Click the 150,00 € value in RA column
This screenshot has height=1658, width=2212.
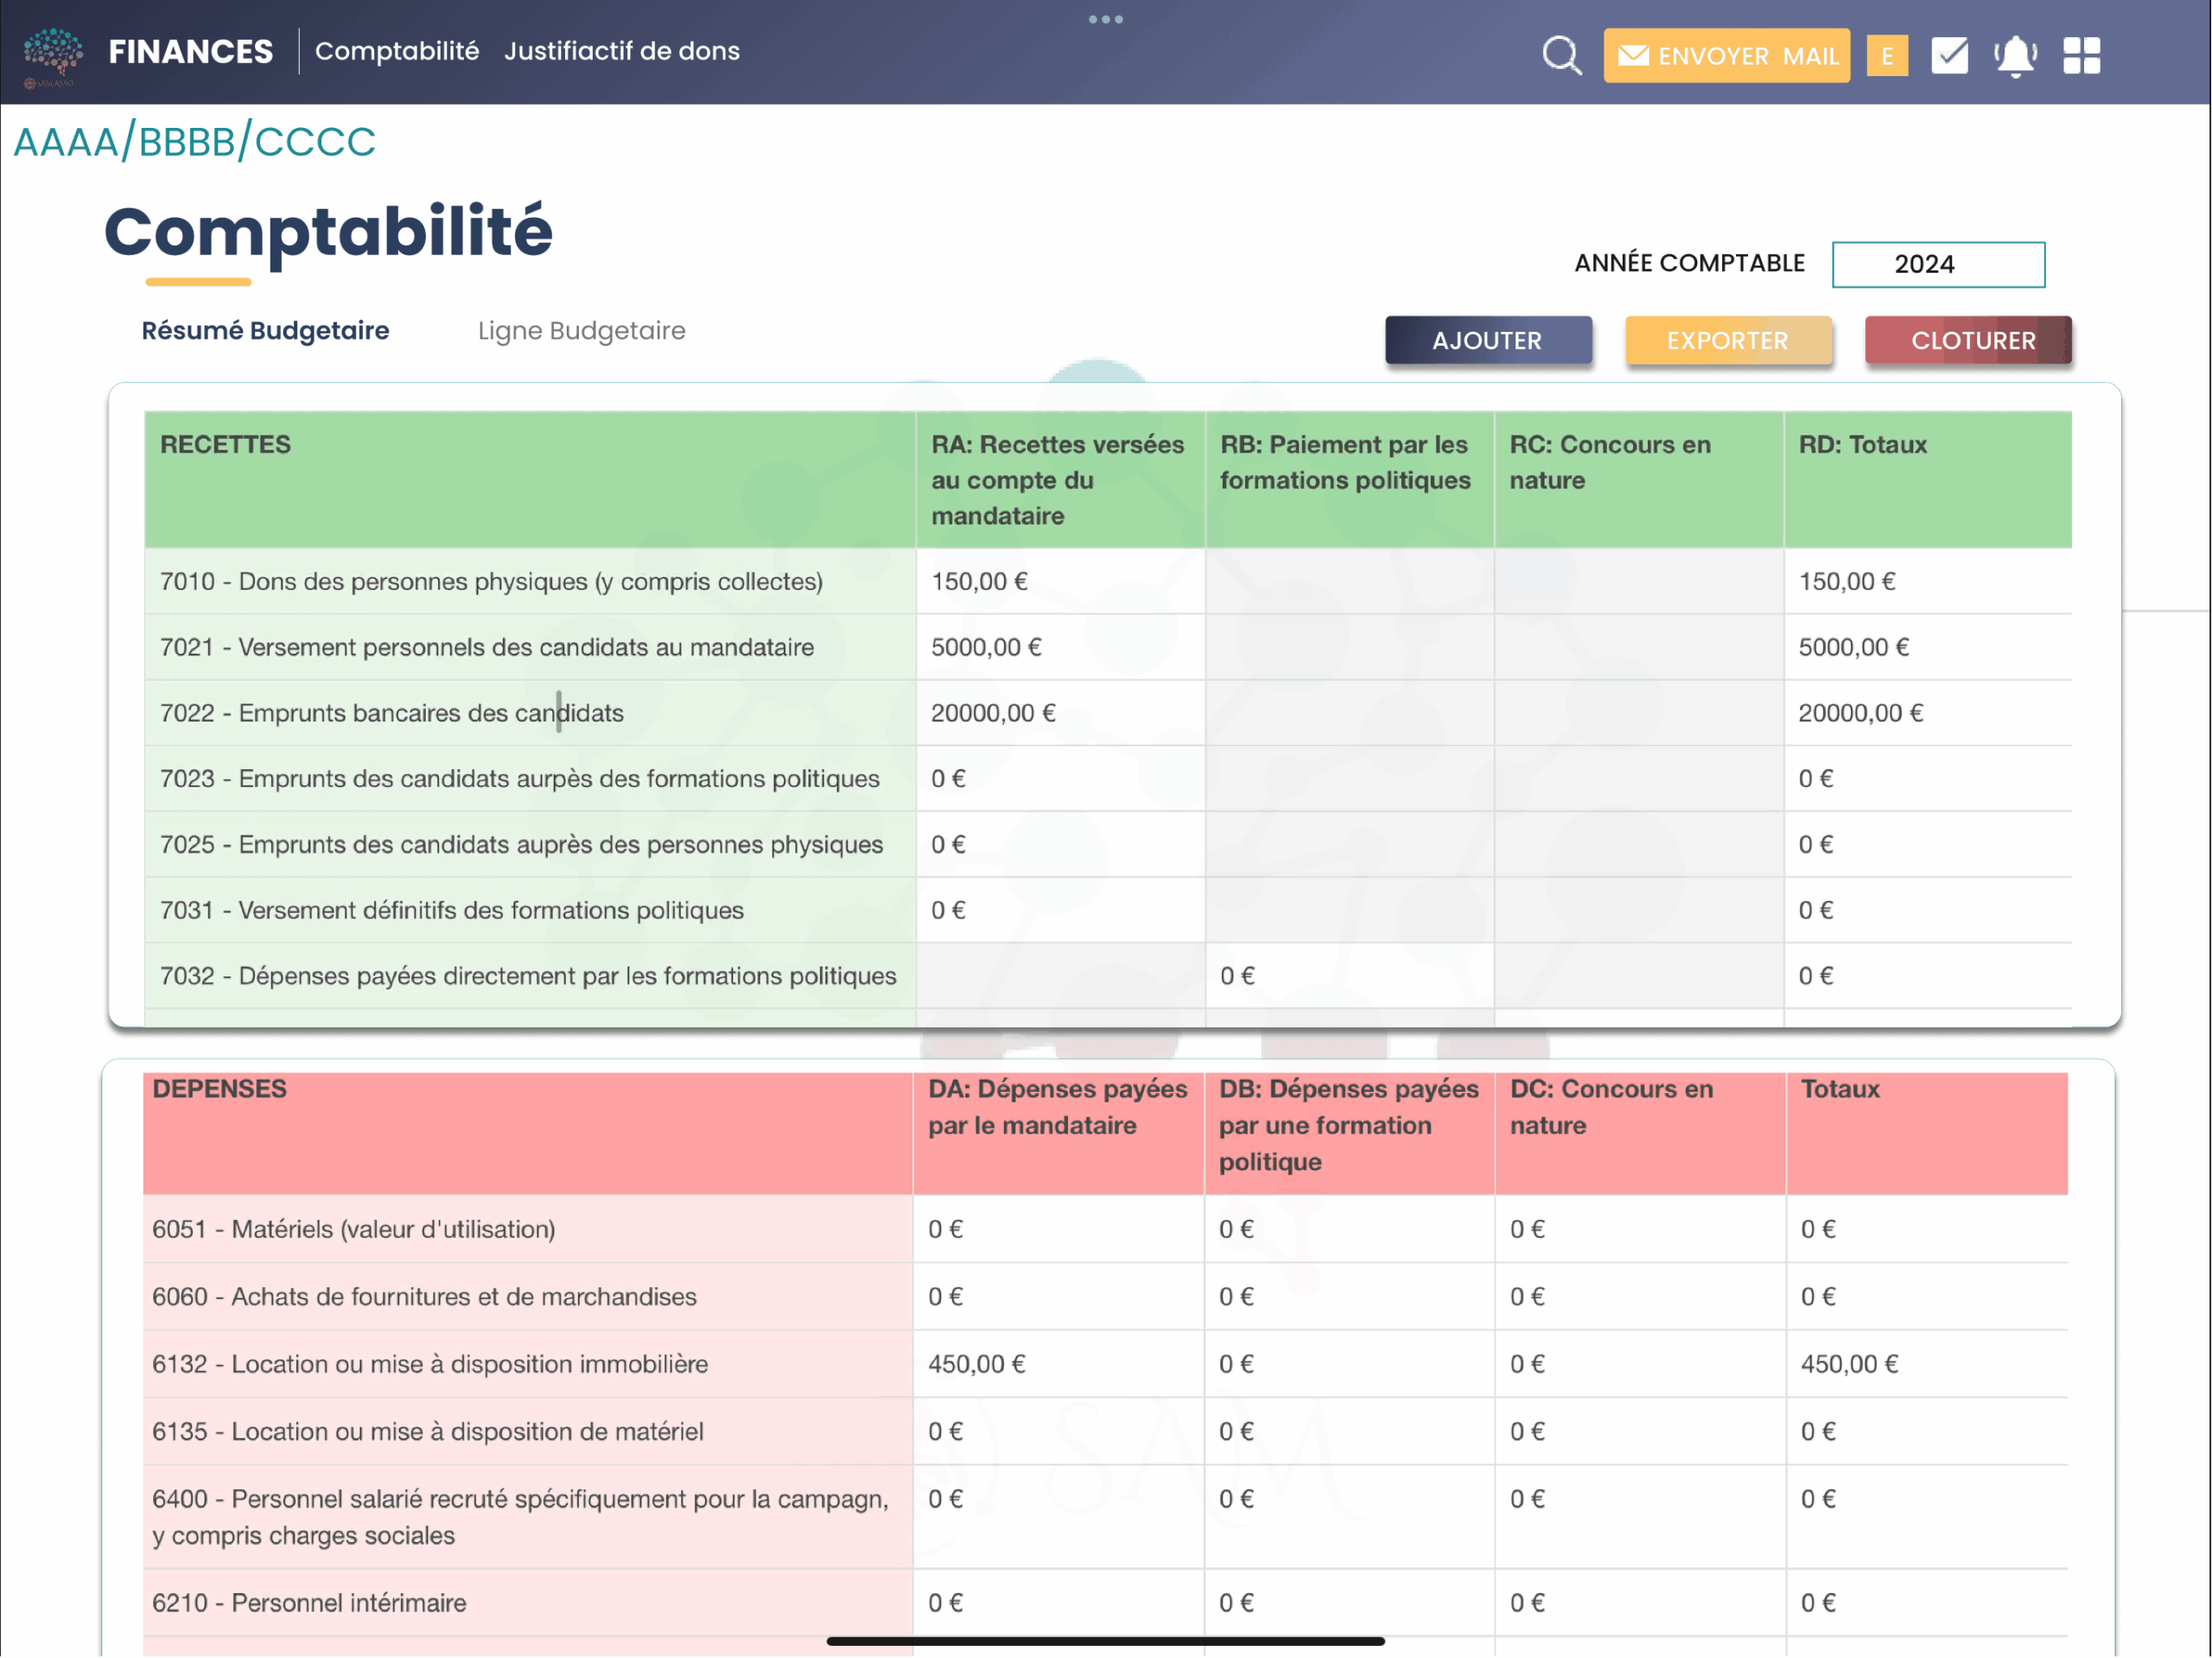pyautogui.click(x=979, y=581)
